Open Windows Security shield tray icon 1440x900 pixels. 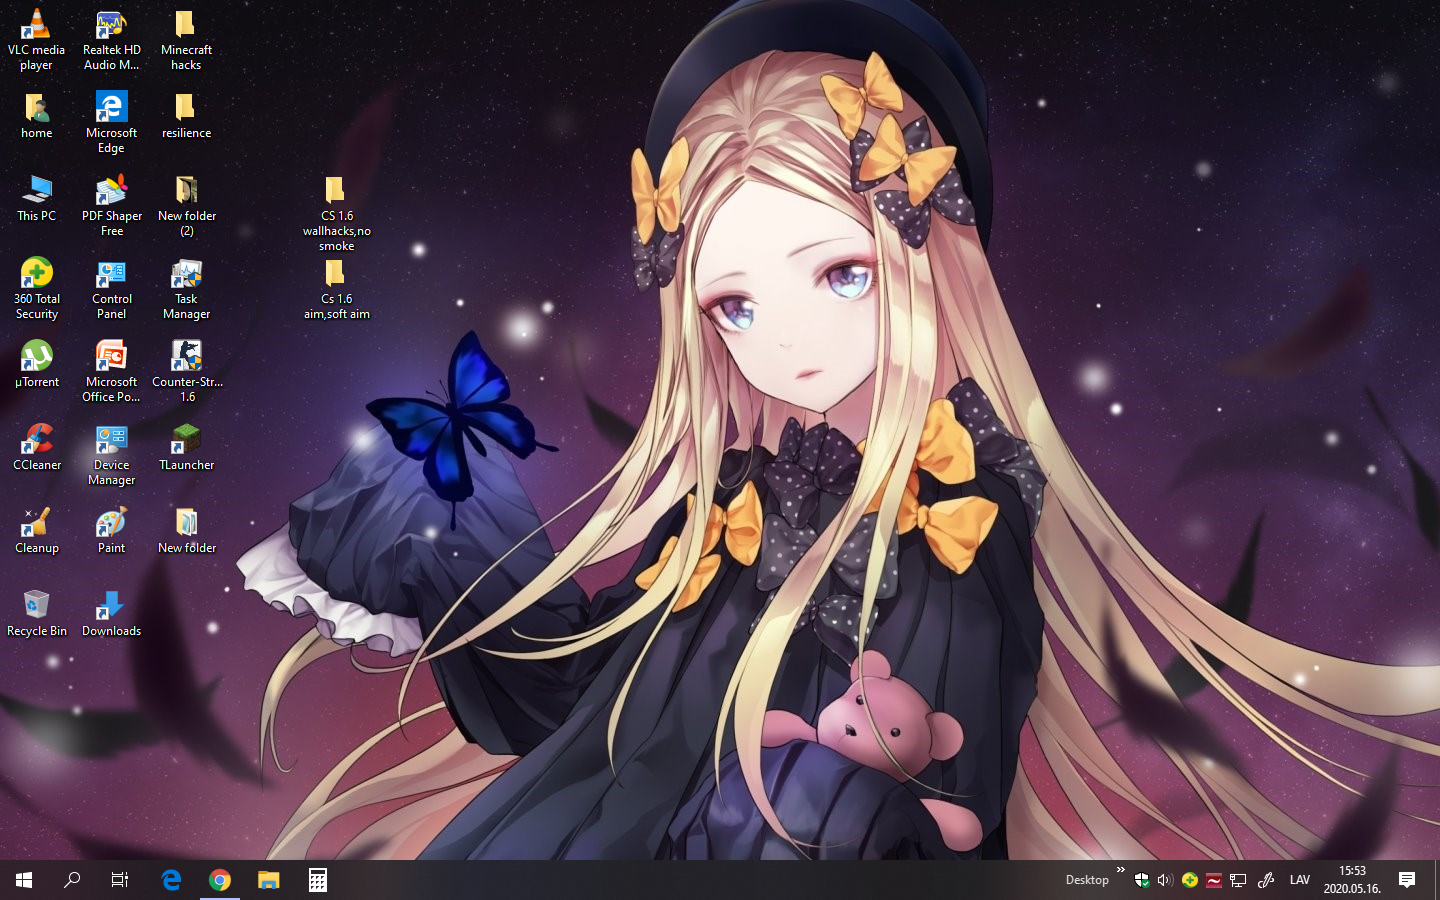coord(1141,880)
